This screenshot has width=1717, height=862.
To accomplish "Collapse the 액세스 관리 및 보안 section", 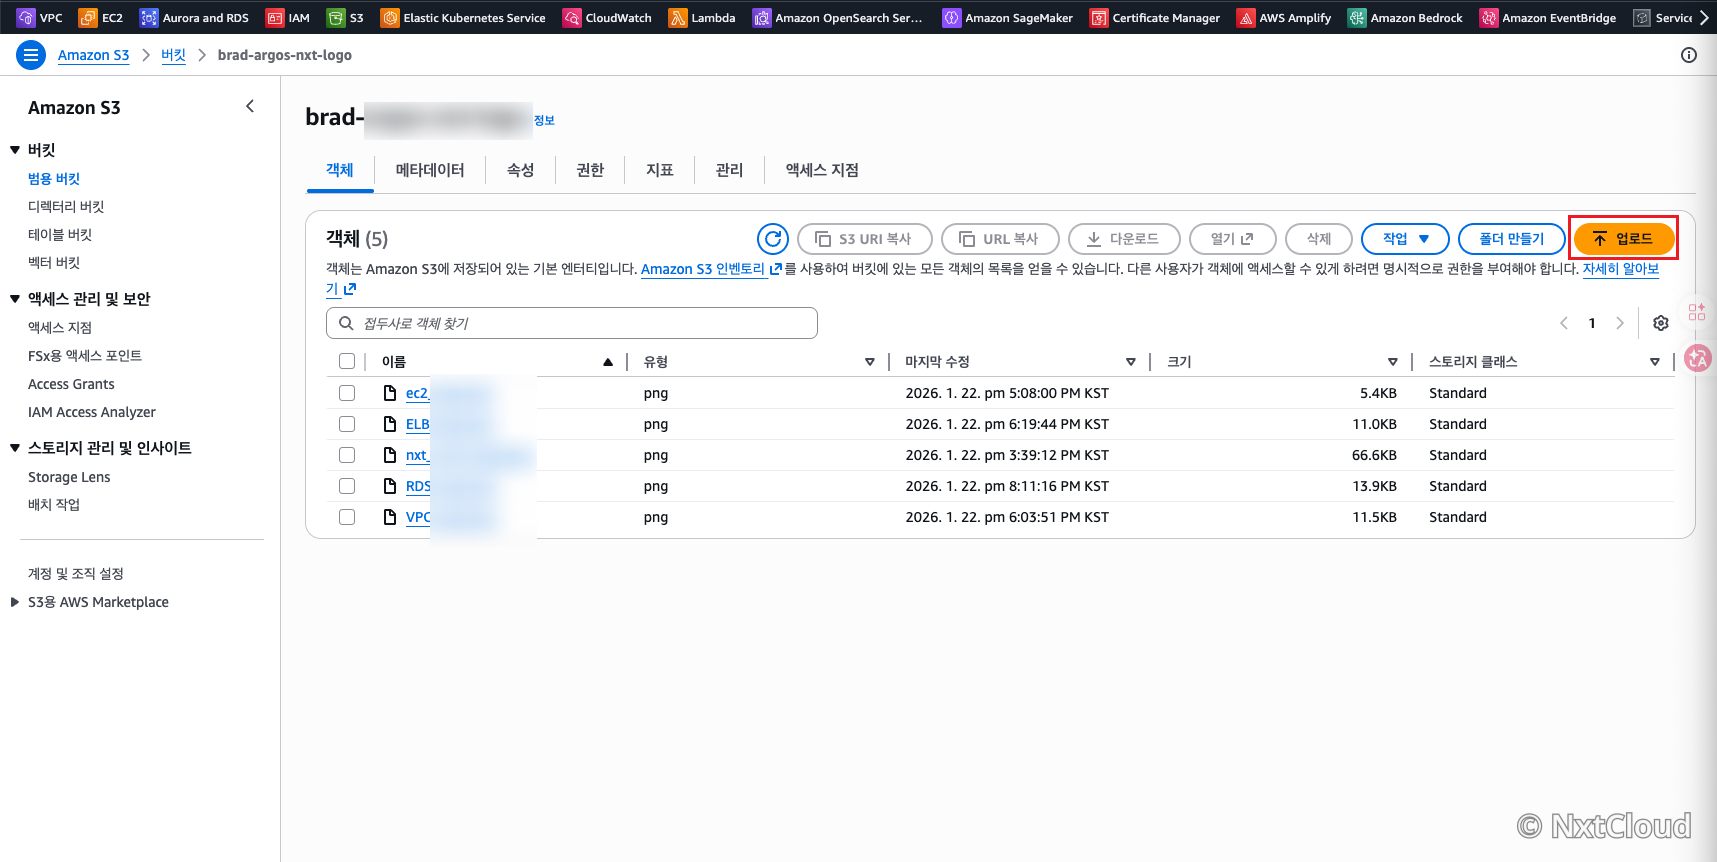I will point(15,299).
